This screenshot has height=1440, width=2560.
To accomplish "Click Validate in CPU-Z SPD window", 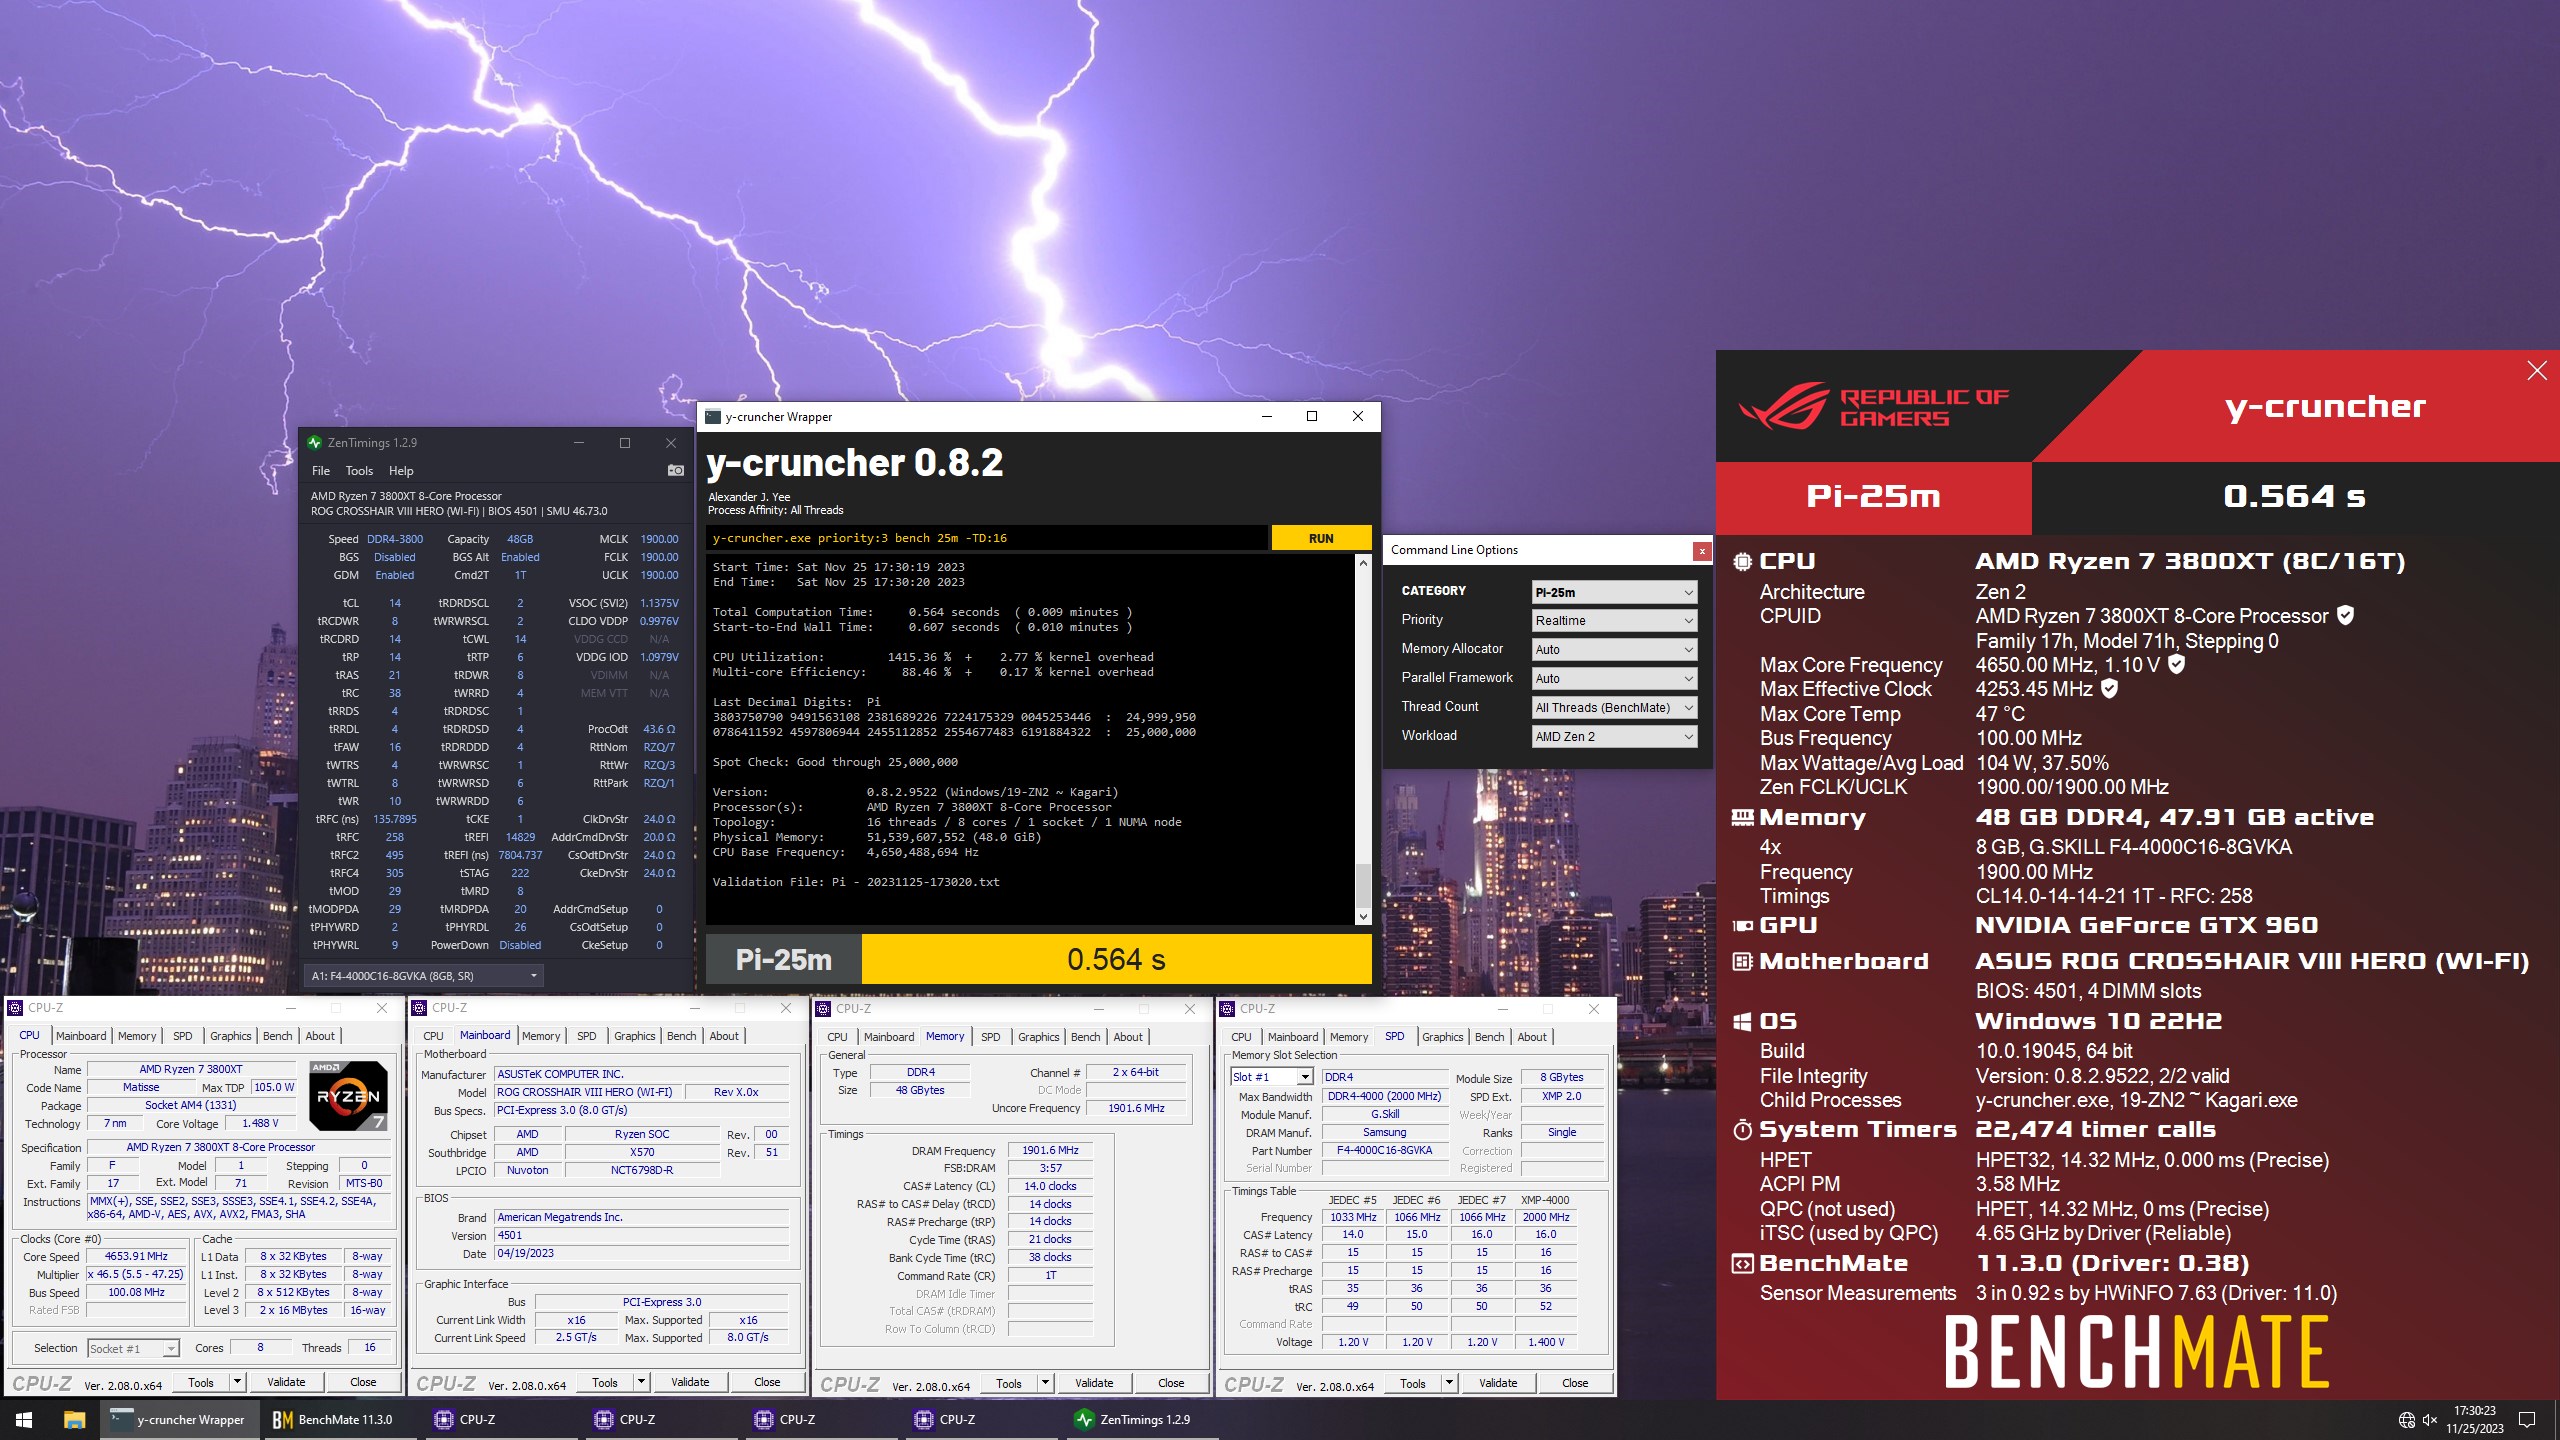I will coord(1497,1384).
